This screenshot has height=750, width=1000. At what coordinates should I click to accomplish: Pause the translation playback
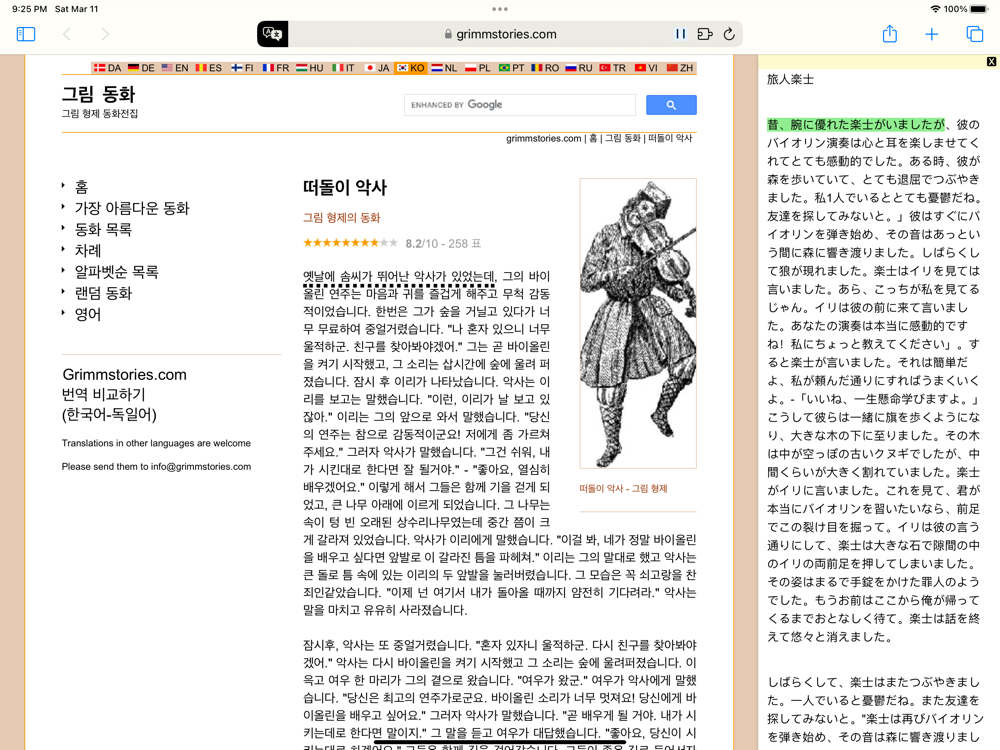[680, 34]
